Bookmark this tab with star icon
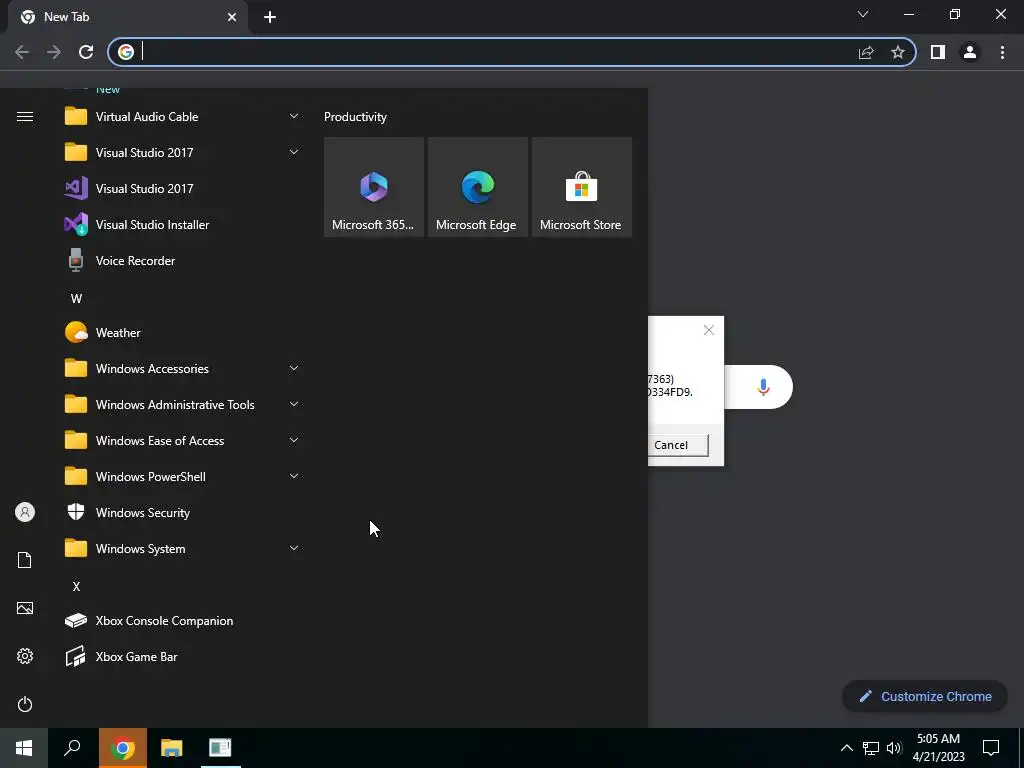 coord(898,52)
